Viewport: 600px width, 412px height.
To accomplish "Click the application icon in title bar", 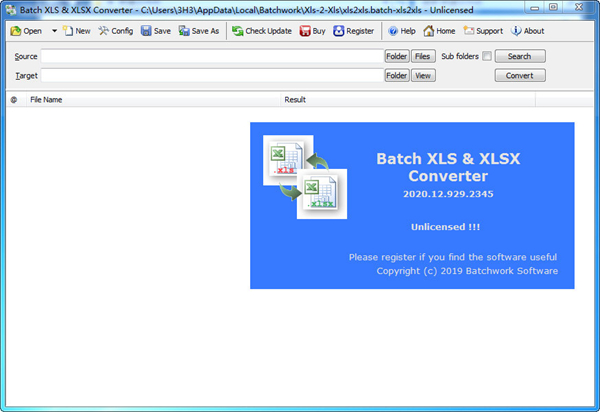I will [x=11, y=10].
